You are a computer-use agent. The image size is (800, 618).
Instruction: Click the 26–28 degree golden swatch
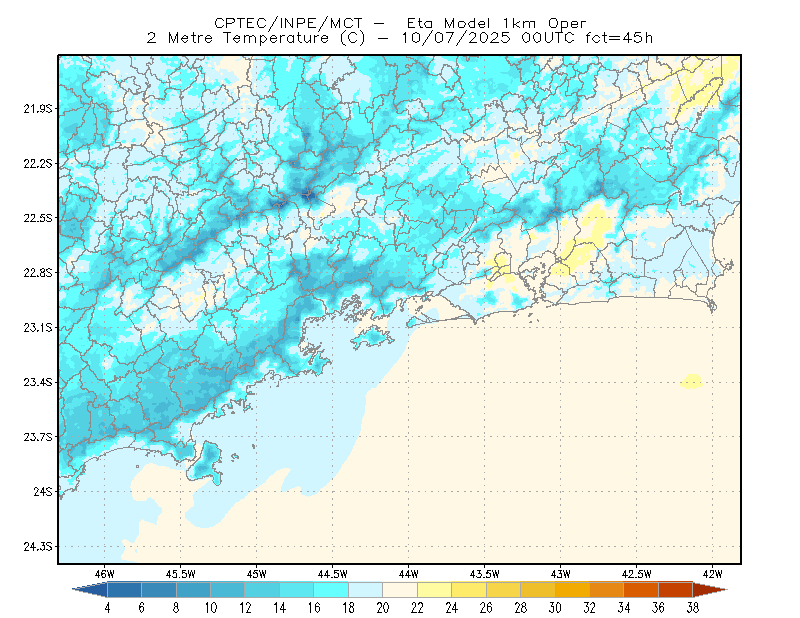[504, 589]
